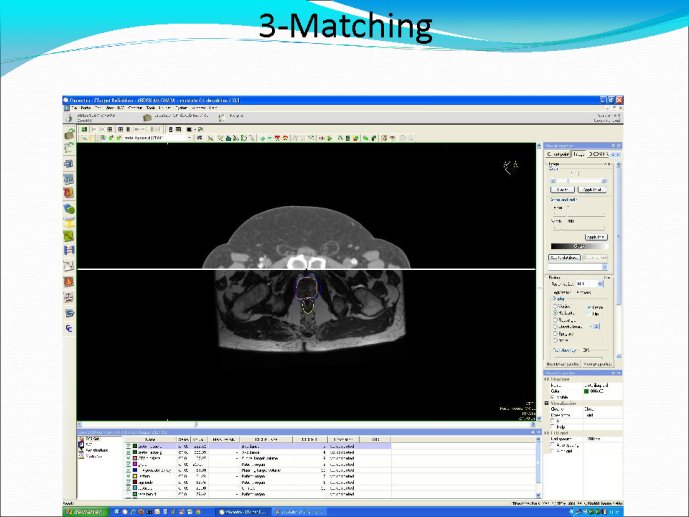Viewport: 689px width, 517px height.
Task: Open the File menu
Action: pos(75,108)
